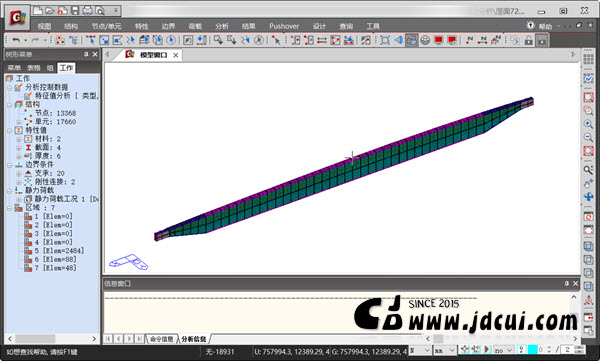Viewport: 600px width, 361px height.
Task: Click the cyan color box in status bar
Action: pos(532,350)
